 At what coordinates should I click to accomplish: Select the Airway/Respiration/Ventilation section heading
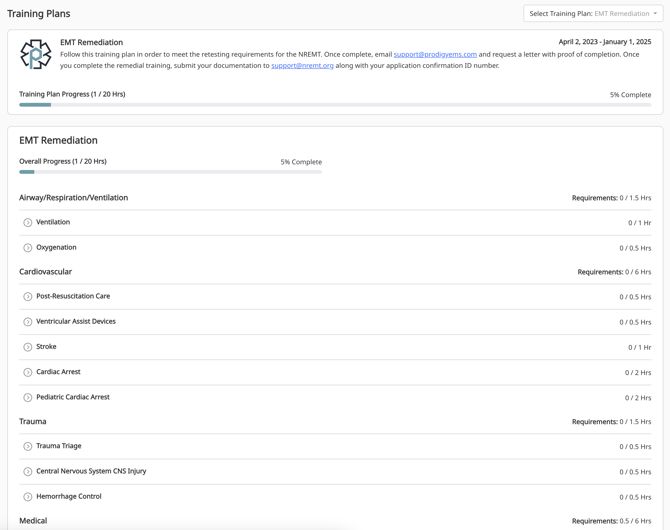(x=73, y=197)
